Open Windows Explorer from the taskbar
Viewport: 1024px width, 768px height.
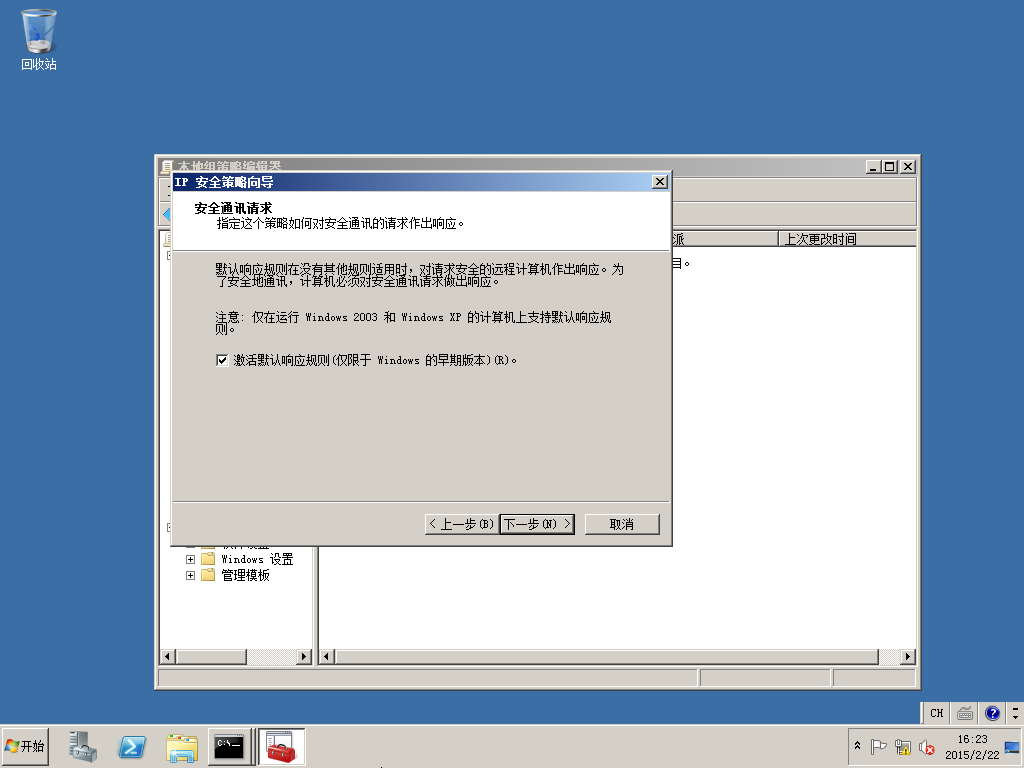click(182, 746)
